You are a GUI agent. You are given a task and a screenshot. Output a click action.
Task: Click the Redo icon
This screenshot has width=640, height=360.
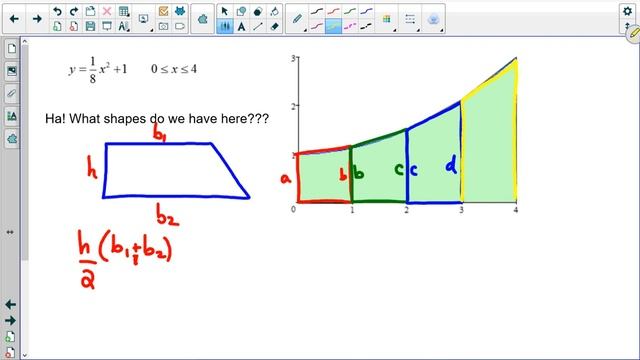(x=74, y=11)
